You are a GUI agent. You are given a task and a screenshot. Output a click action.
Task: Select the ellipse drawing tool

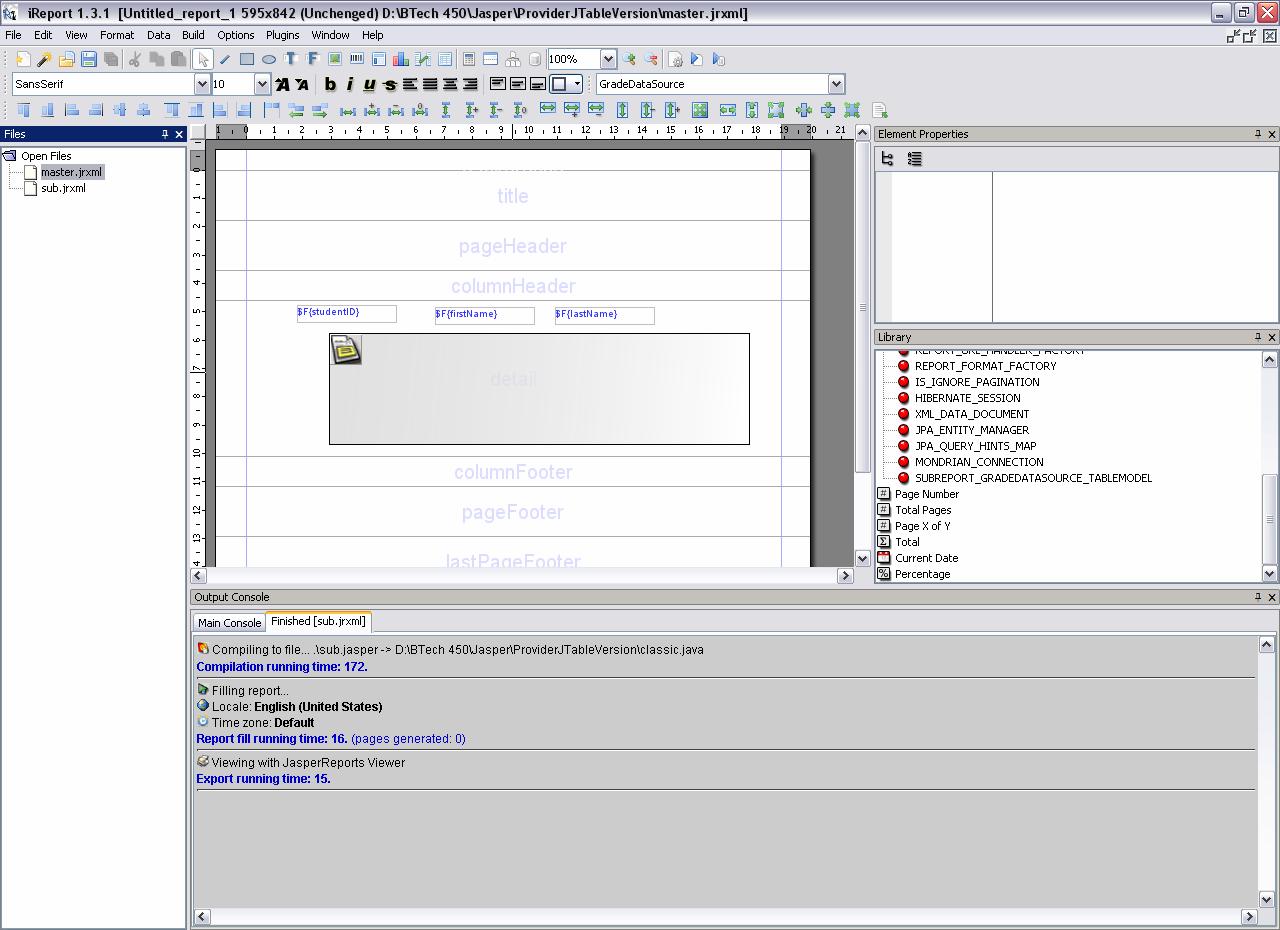269,59
